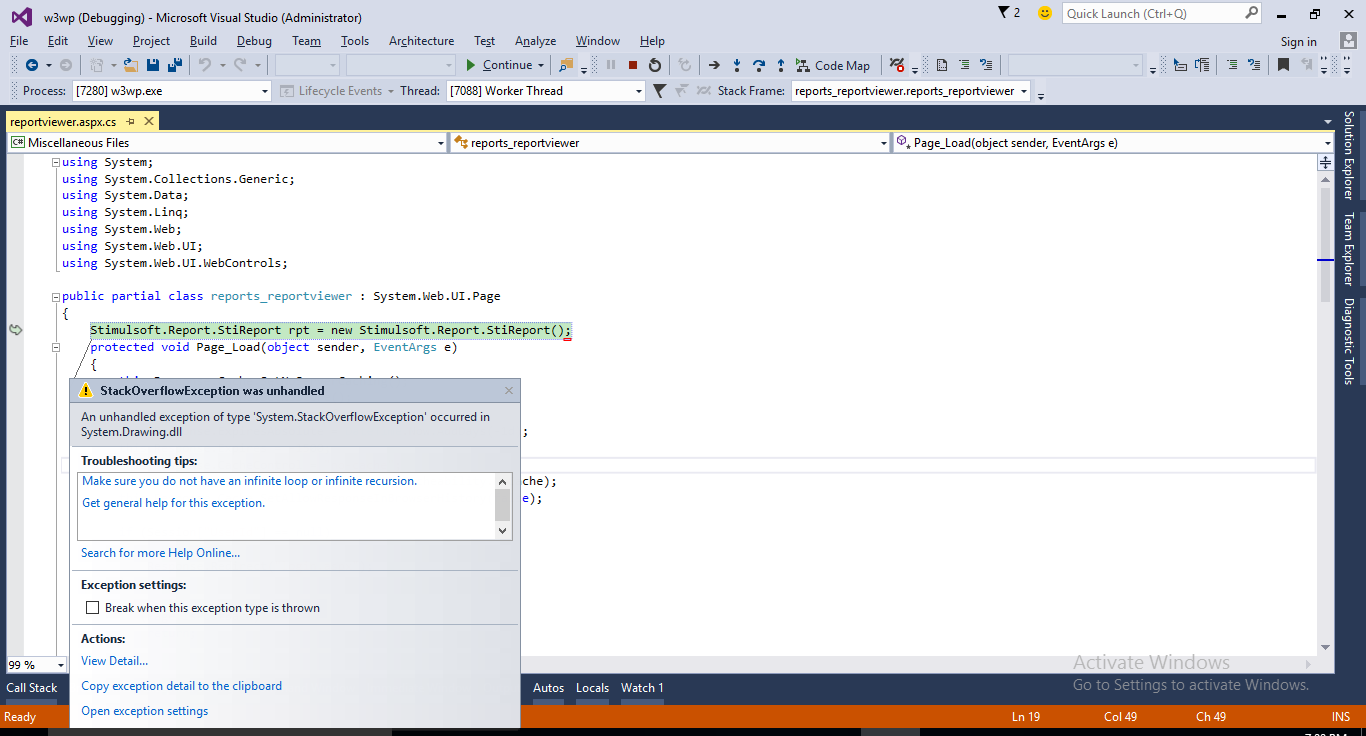Open file using folder icon in toolbar

click(x=130, y=65)
